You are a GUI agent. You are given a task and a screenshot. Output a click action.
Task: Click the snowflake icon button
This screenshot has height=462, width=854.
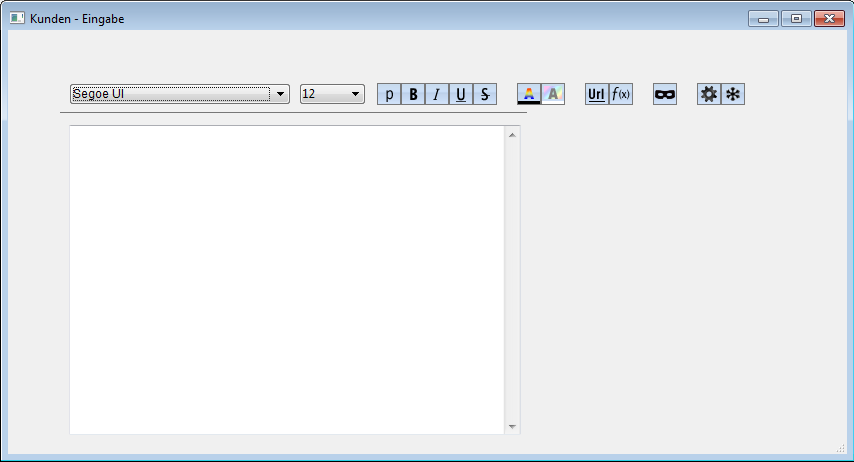(x=733, y=94)
